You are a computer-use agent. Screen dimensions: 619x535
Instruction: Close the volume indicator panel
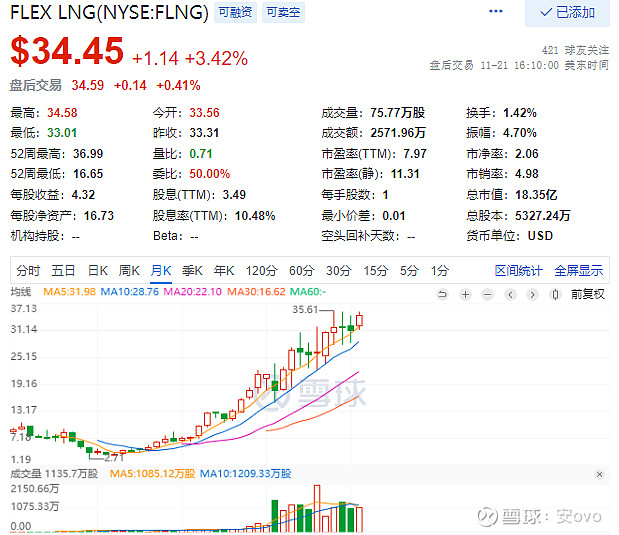click(599, 475)
